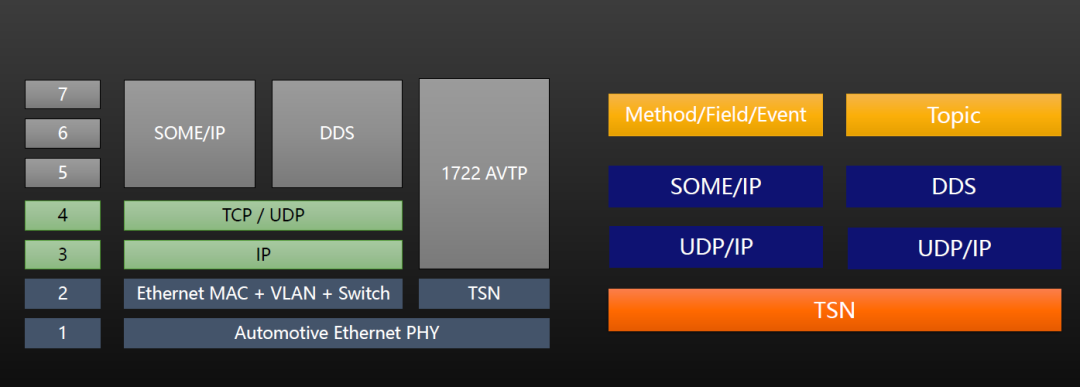Select the green IP bar
This screenshot has width=1080, height=387.
[x=263, y=254]
